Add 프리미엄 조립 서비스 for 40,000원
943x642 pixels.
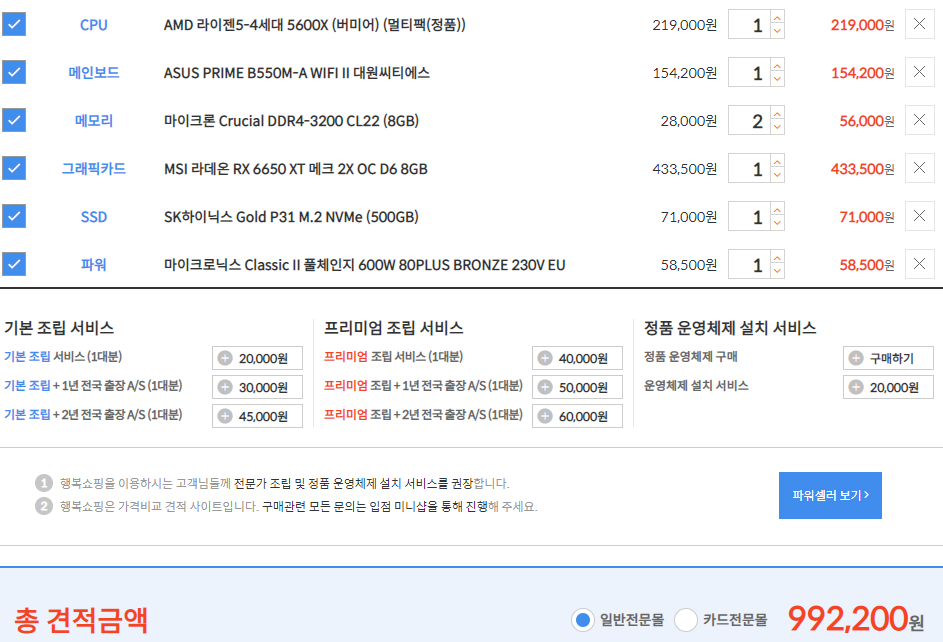(577, 358)
